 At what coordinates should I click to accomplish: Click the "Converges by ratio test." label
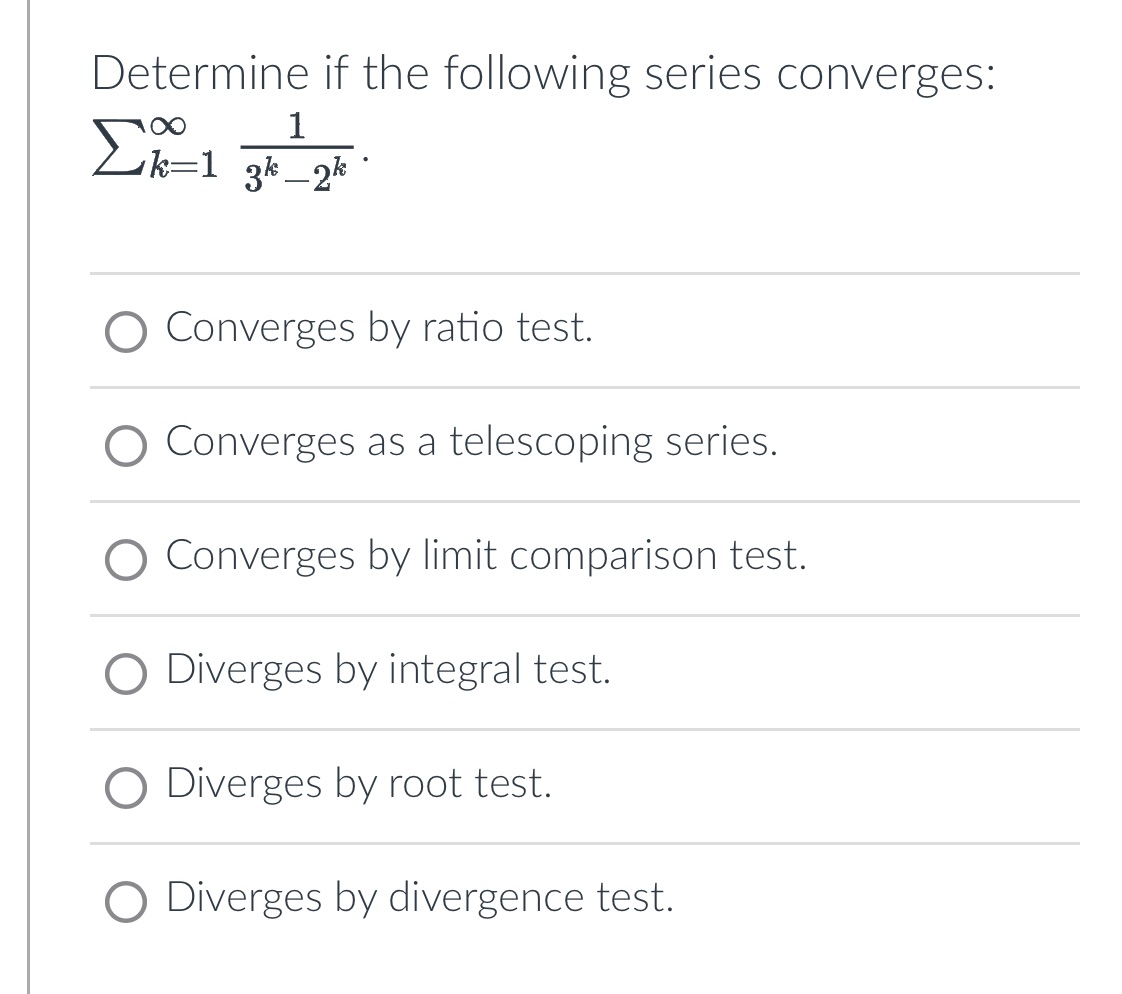[x=380, y=328]
